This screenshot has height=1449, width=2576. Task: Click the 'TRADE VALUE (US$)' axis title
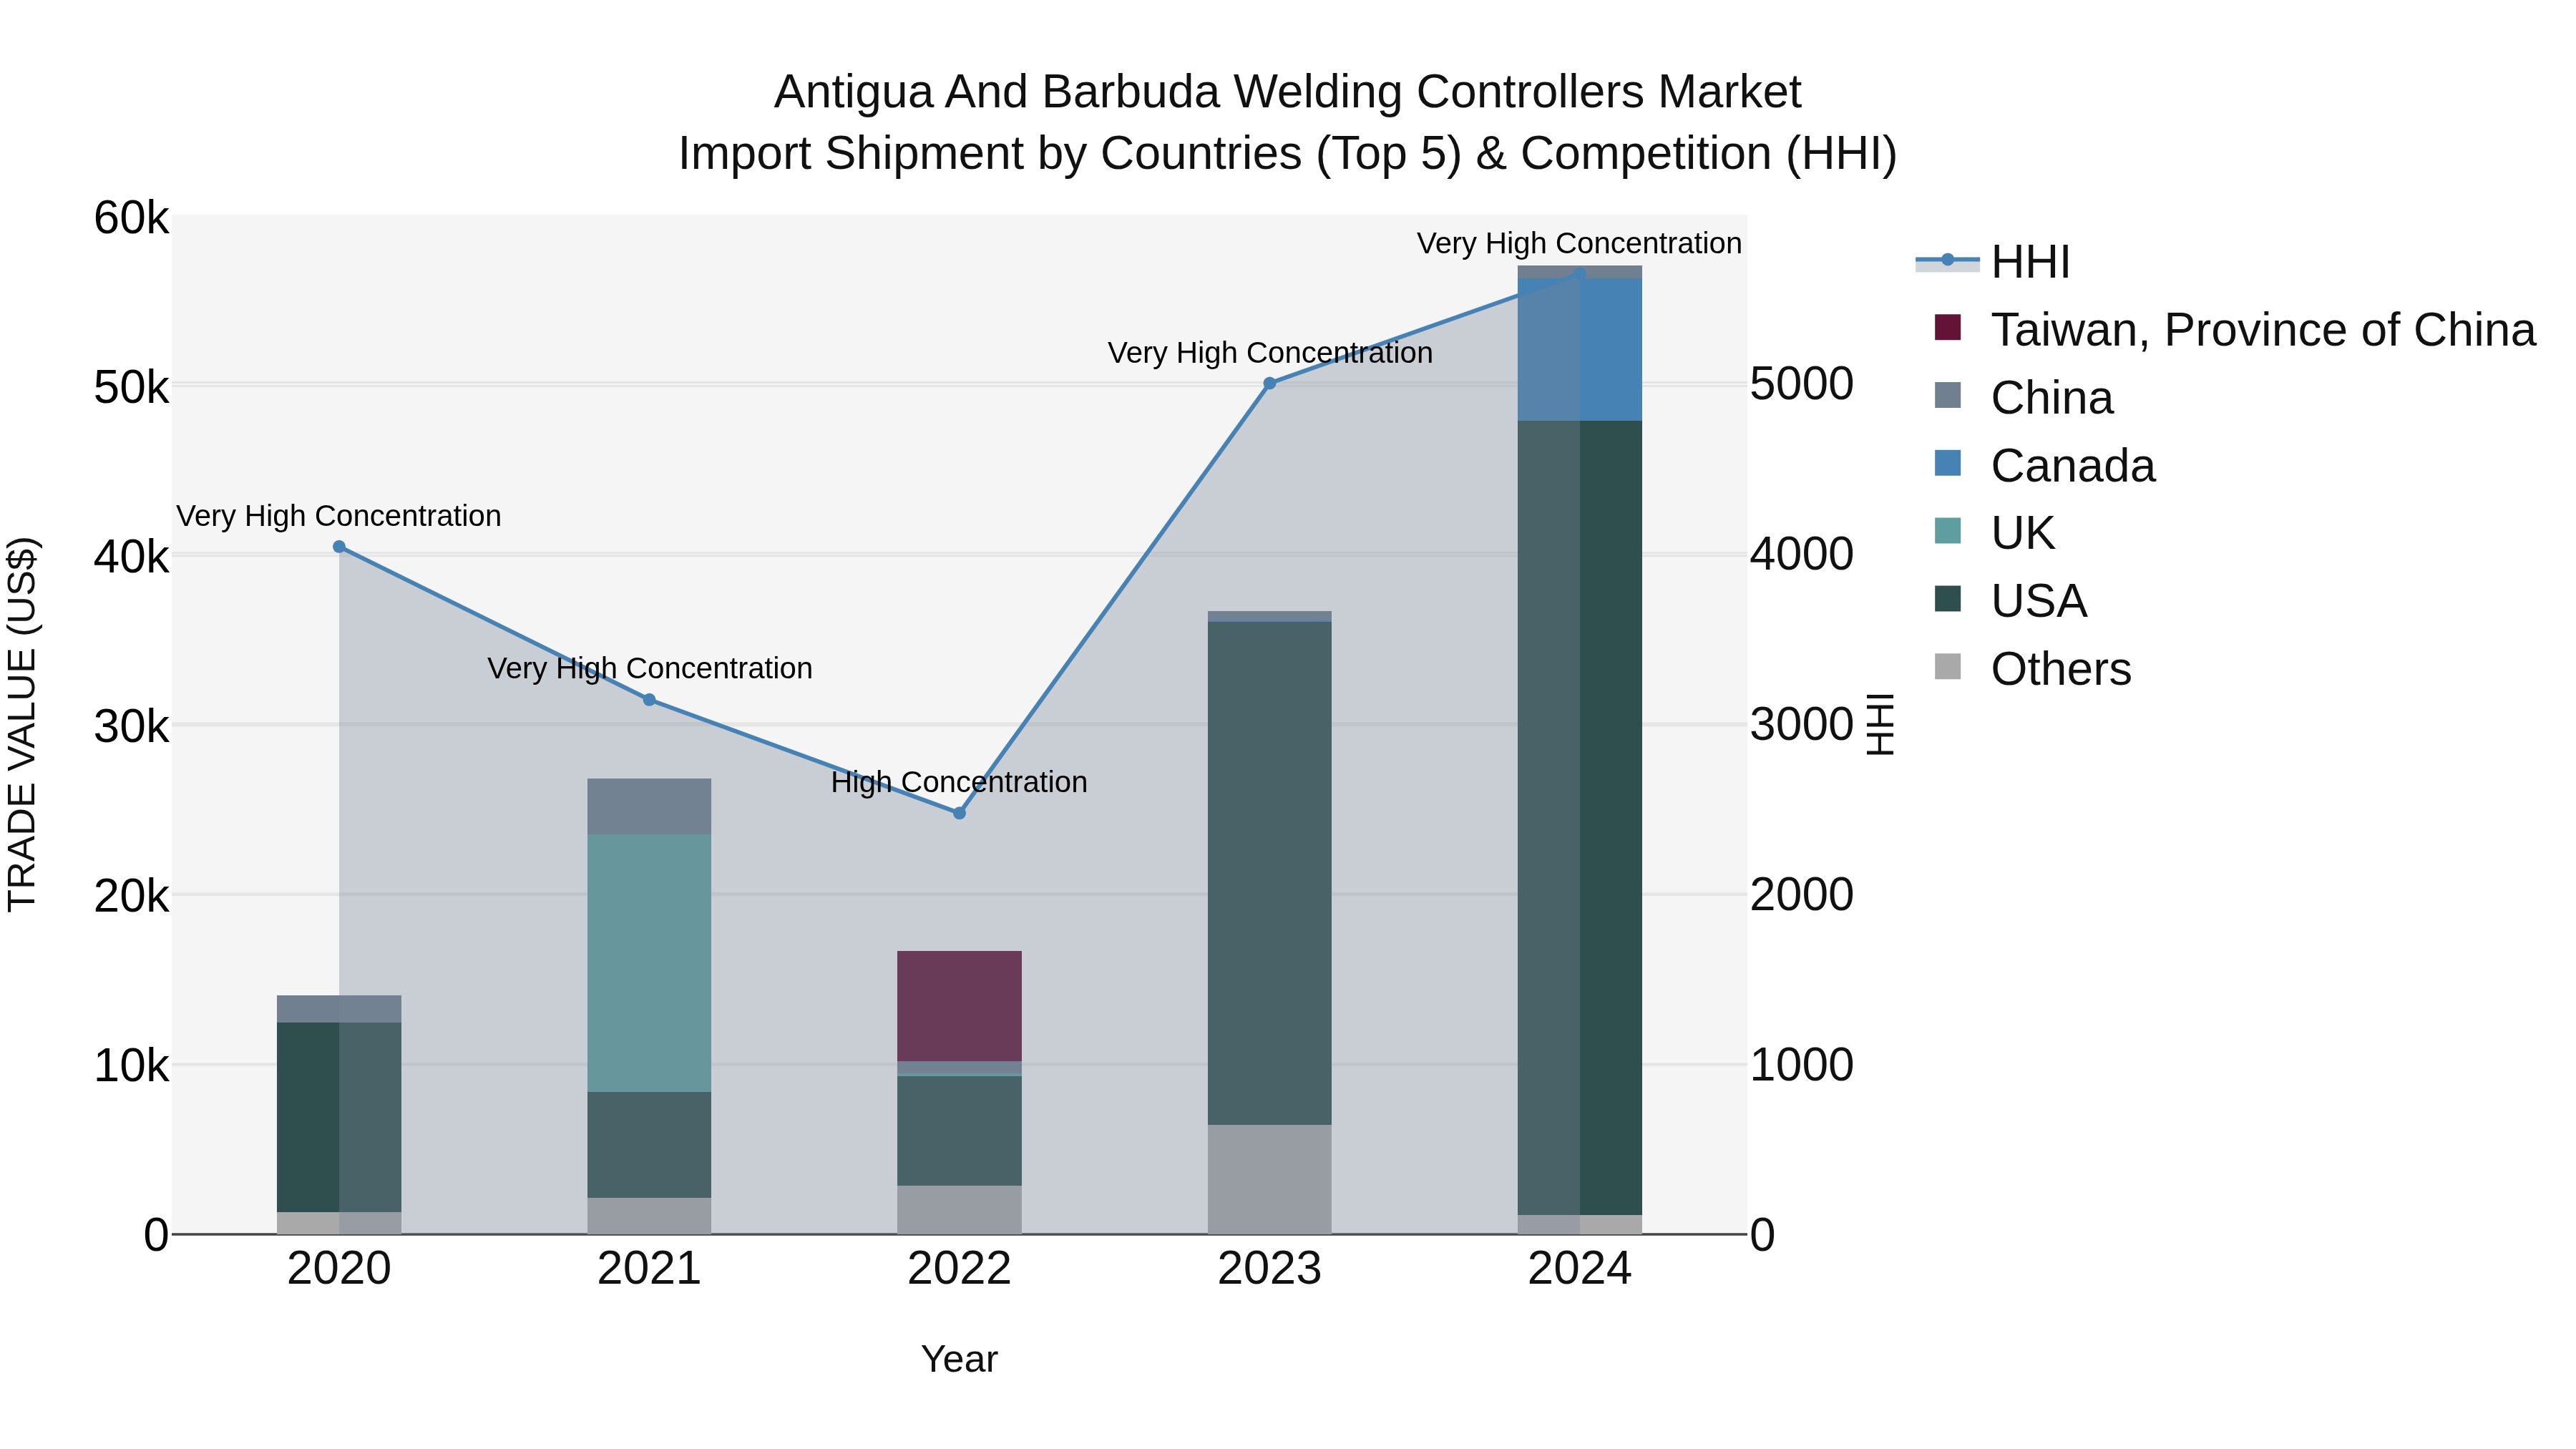point(22,724)
